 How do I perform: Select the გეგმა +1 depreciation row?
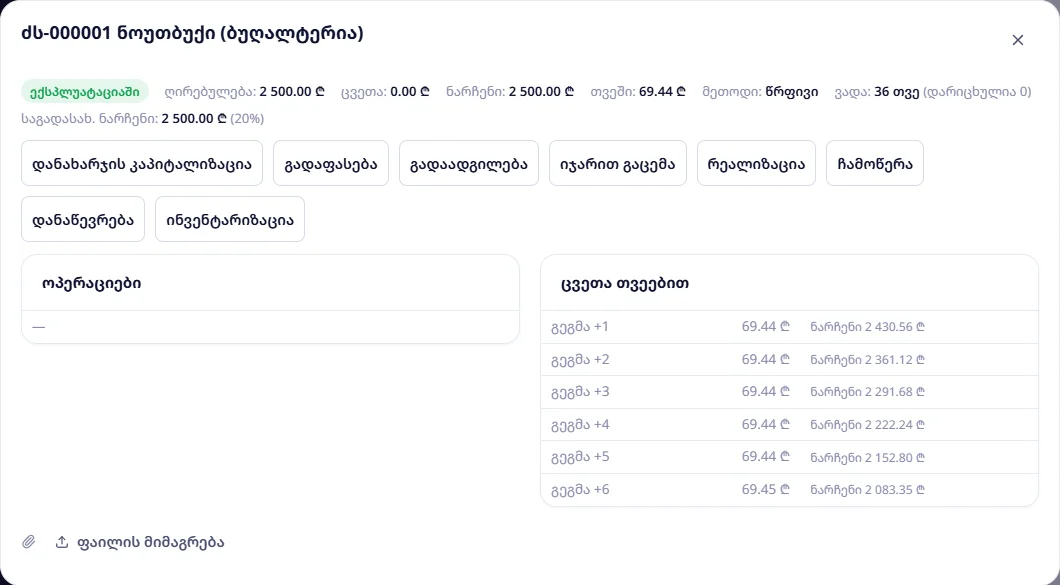click(789, 327)
